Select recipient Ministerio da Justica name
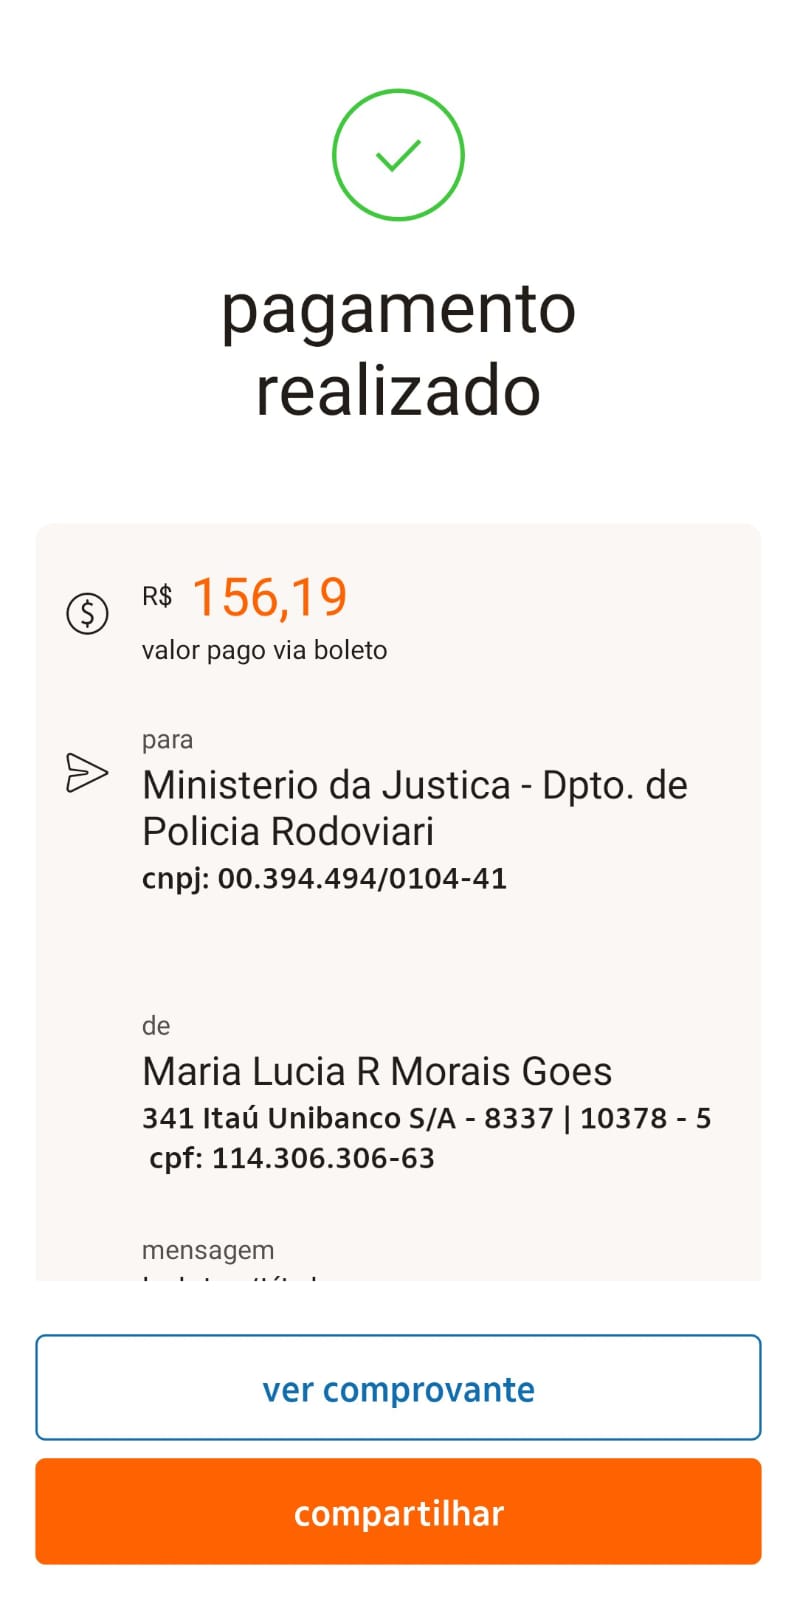797x1600 pixels. [414, 786]
